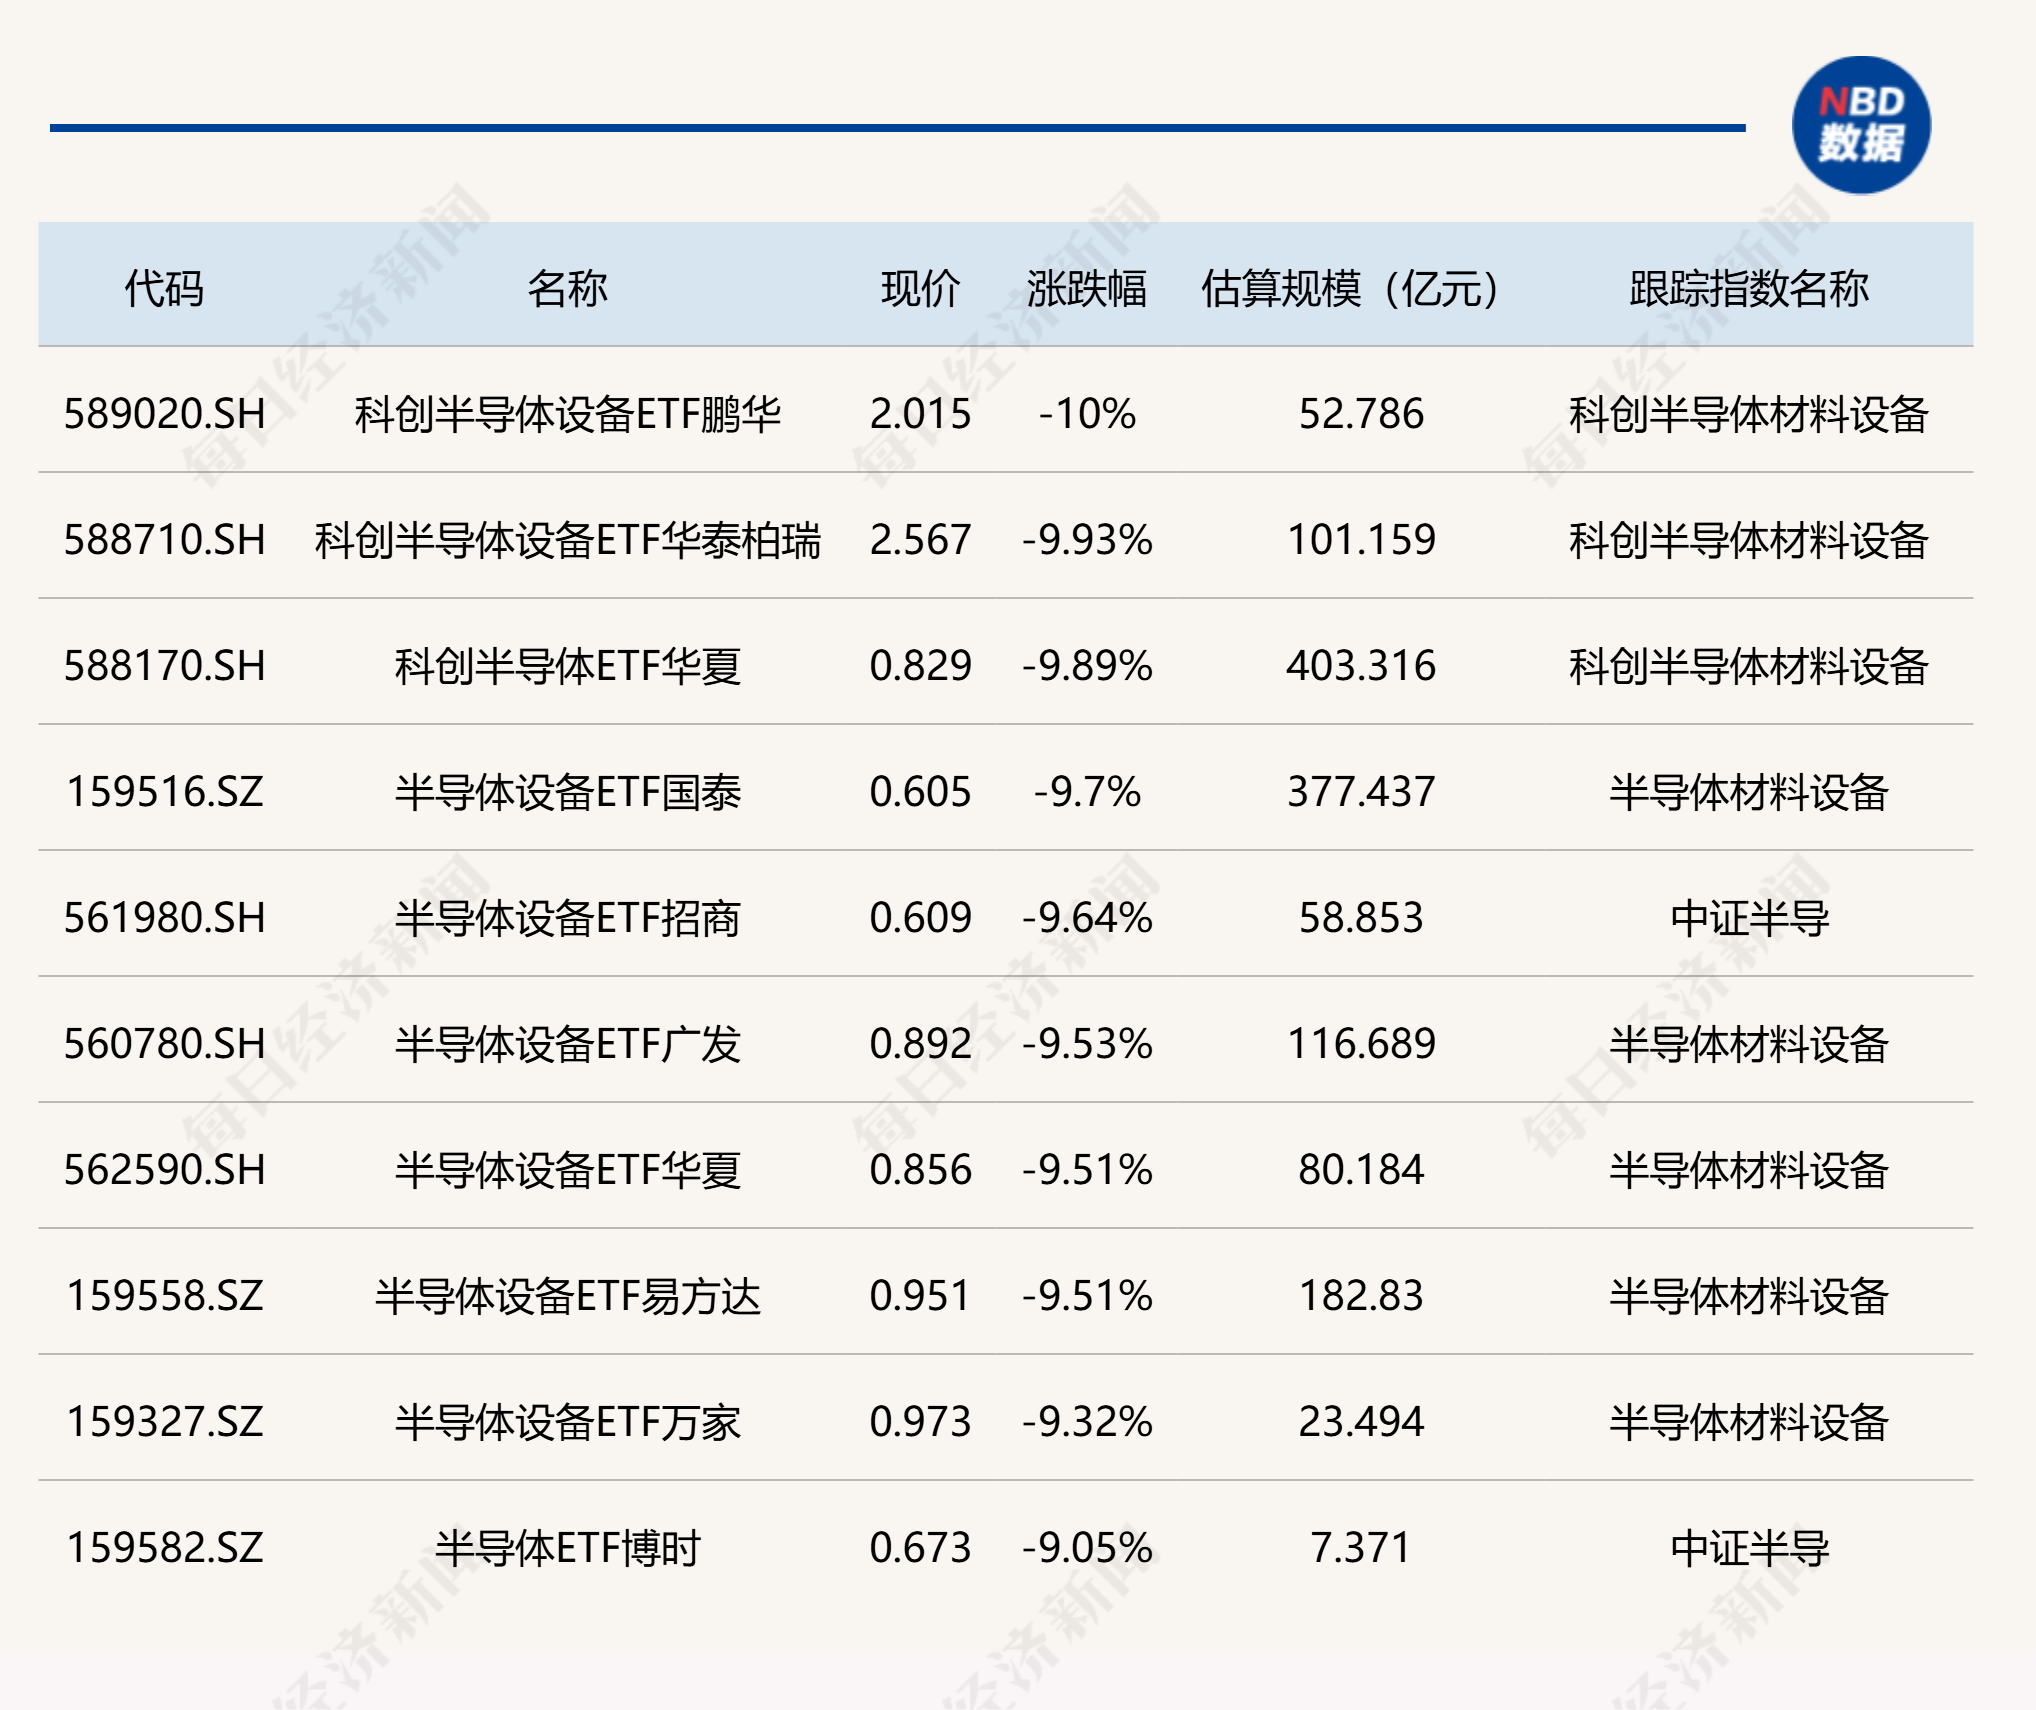Click 半导体材料设备 in 159516.SZ row
The height and width of the screenshot is (1710, 2036).
[x=1749, y=792]
